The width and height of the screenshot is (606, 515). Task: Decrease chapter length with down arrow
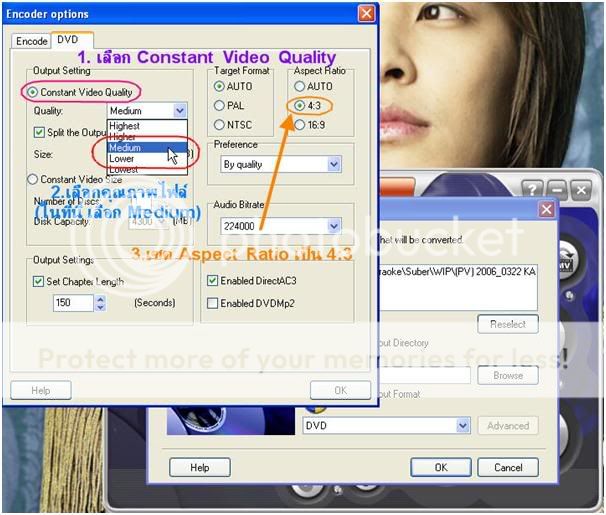[x=100, y=307]
